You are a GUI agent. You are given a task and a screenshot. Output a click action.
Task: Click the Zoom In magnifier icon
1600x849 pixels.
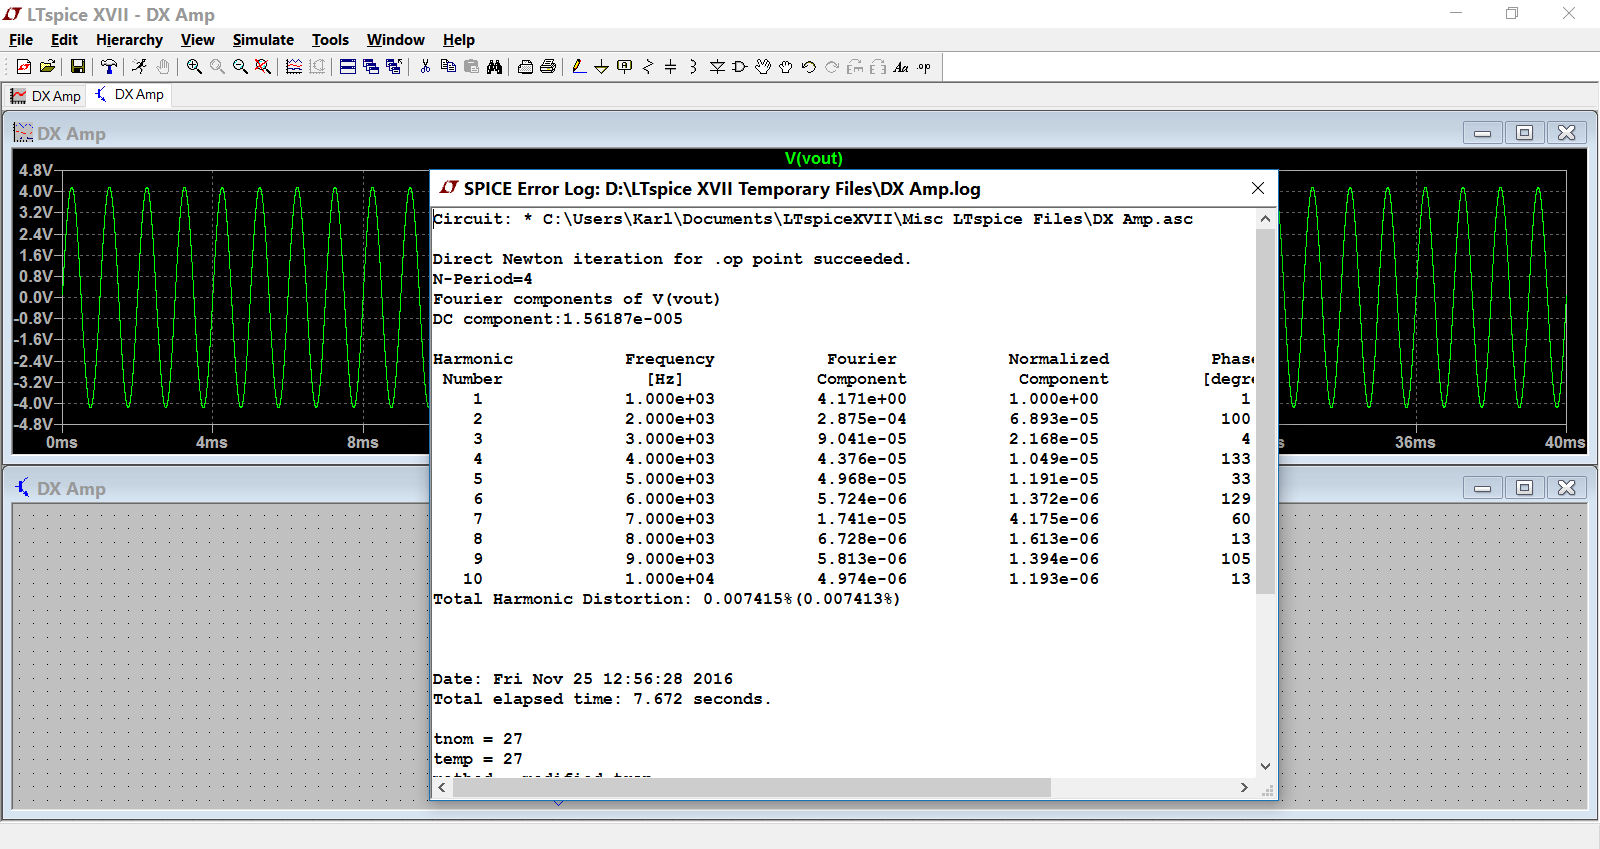194,67
